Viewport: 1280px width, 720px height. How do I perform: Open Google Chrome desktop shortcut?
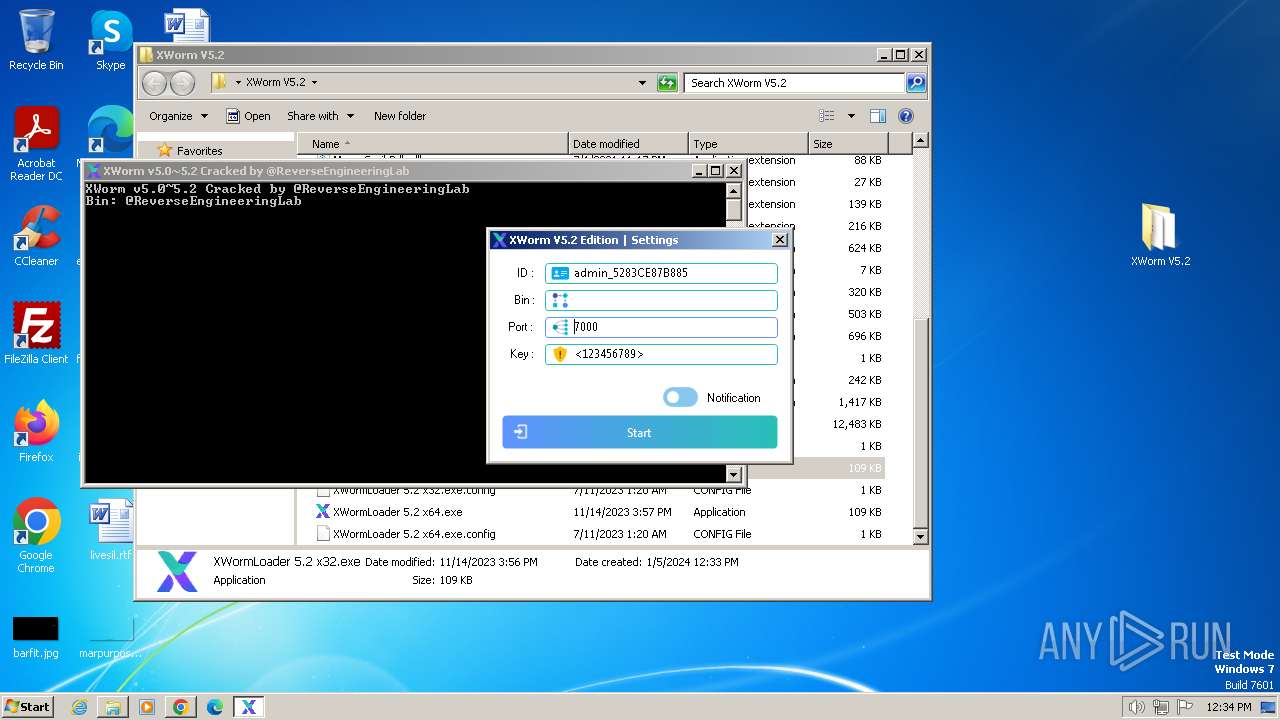pyautogui.click(x=36, y=535)
